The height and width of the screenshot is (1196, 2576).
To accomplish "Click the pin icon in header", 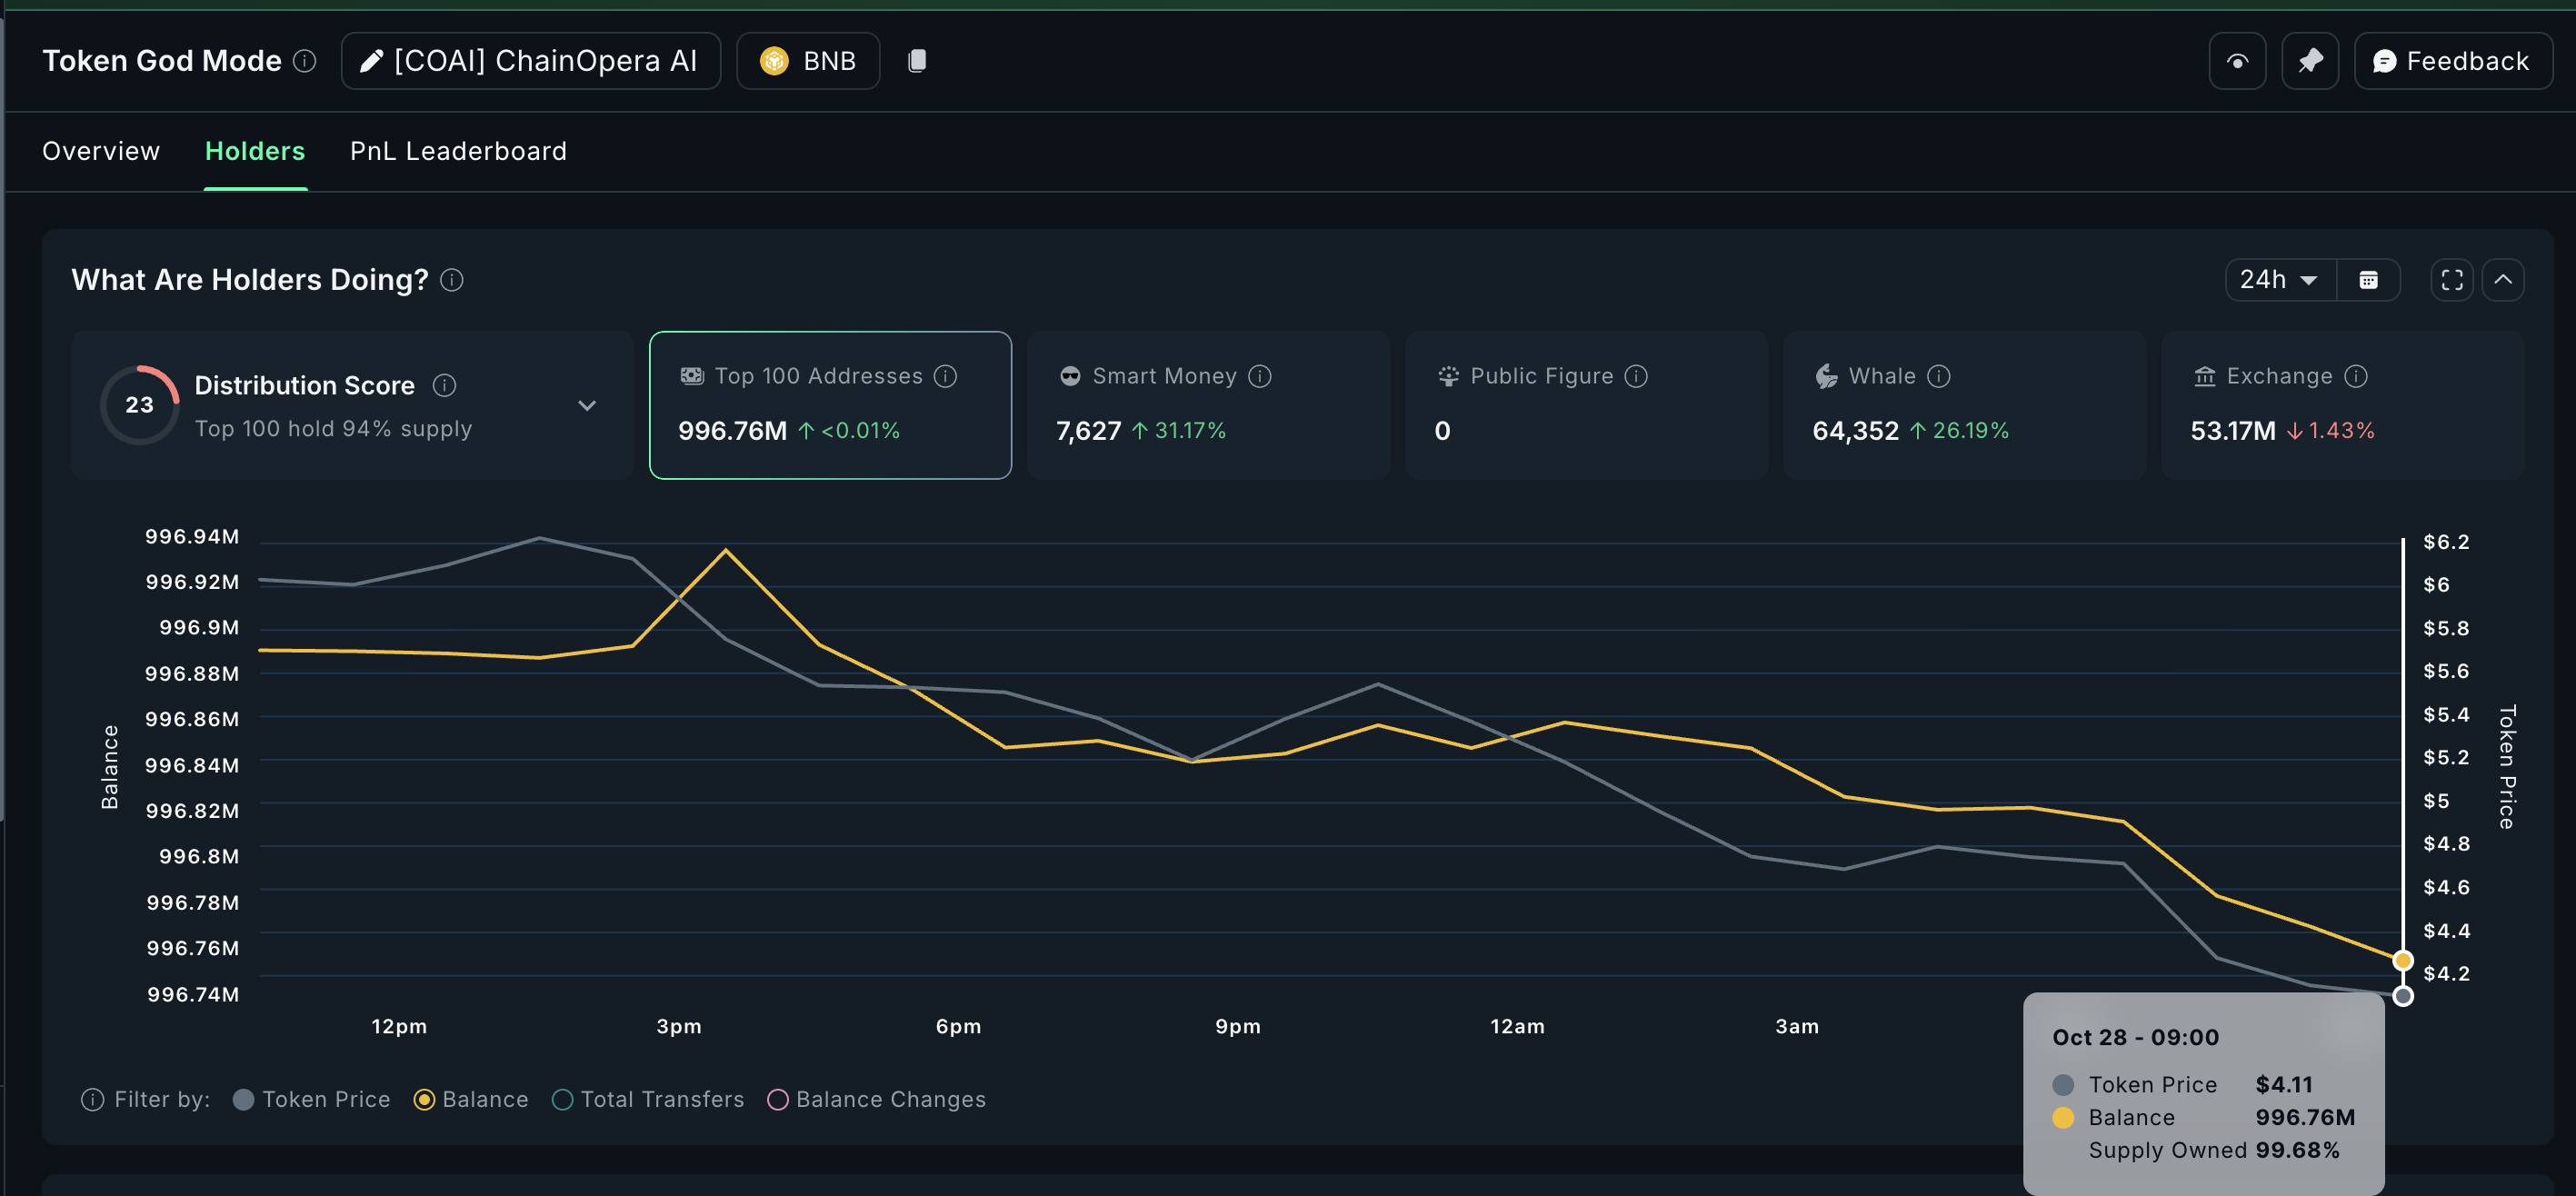I will 2309,61.
